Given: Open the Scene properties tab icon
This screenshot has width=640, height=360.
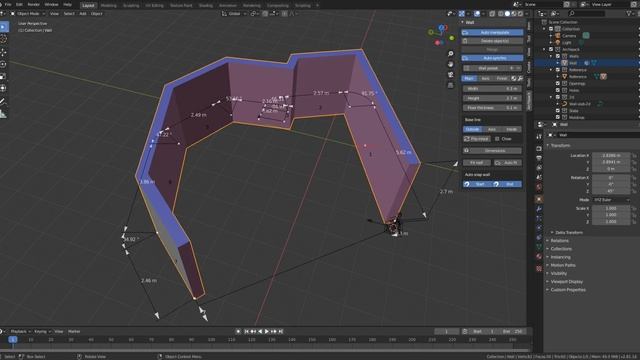Looking at the screenshot, I should pyautogui.click(x=539, y=178).
